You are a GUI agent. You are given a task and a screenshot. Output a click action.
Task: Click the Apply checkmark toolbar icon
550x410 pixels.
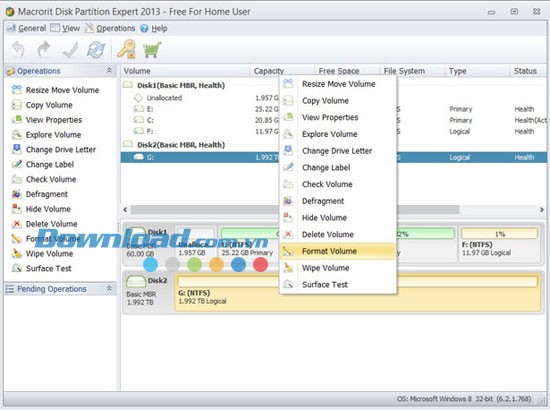pyautogui.click(x=70, y=49)
